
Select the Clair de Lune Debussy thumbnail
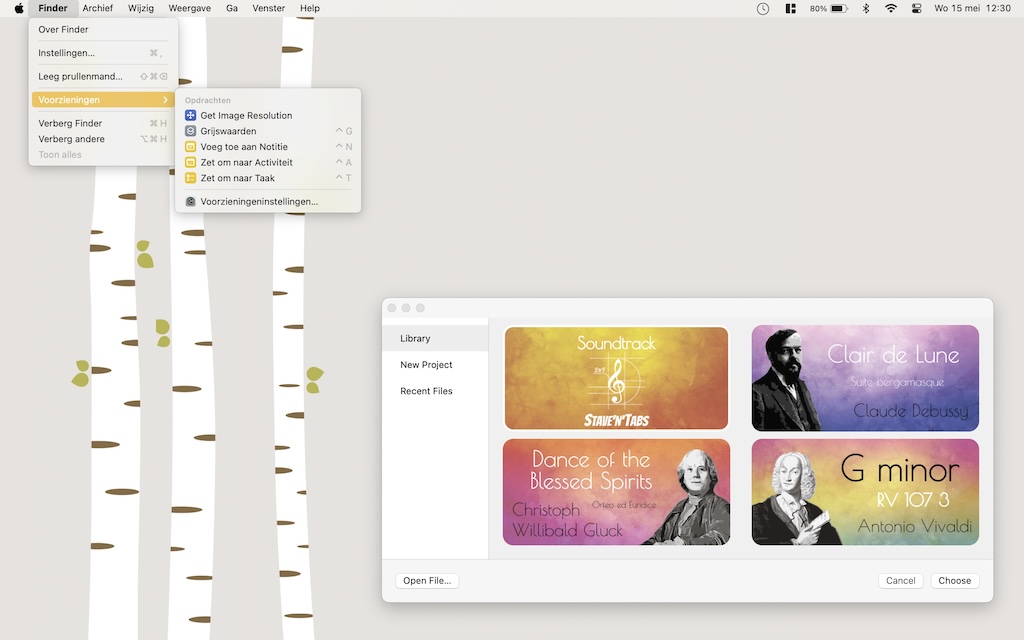pos(865,378)
